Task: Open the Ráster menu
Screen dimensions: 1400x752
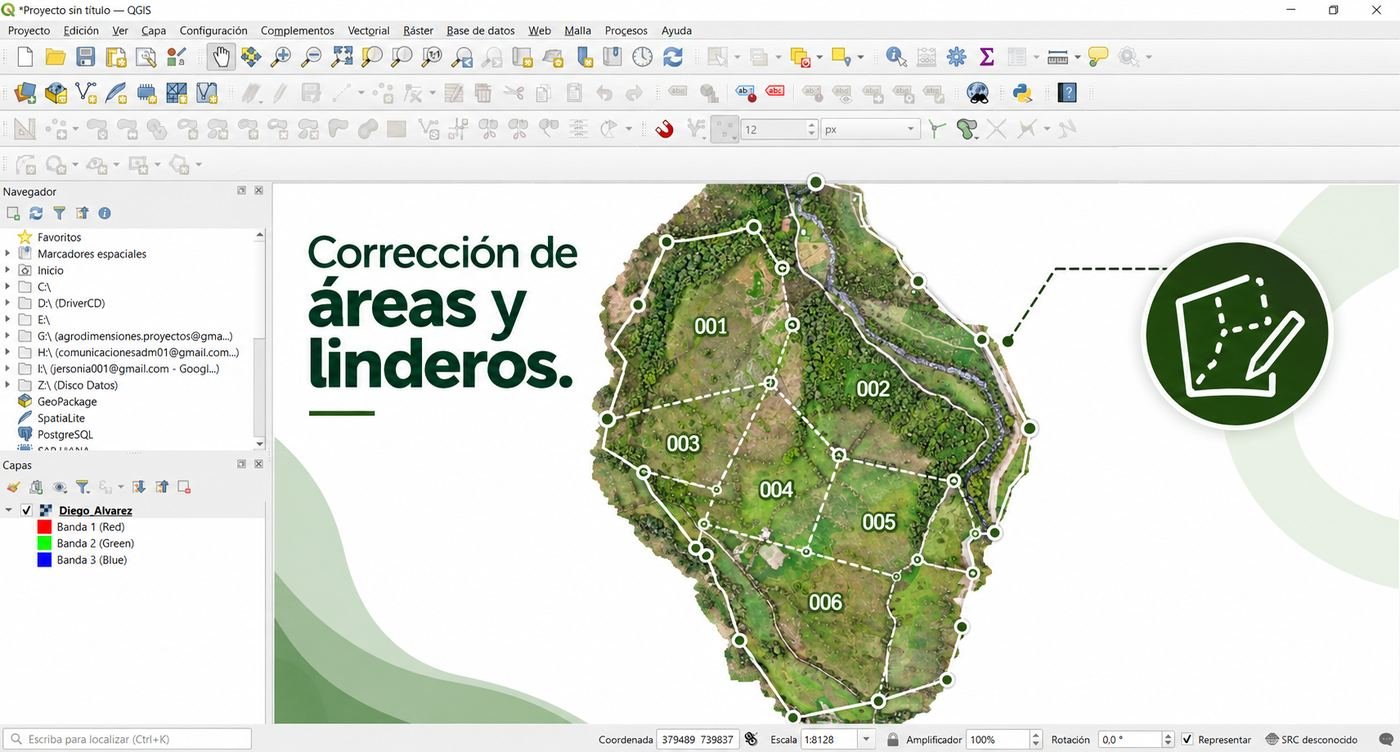Action: (x=418, y=30)
